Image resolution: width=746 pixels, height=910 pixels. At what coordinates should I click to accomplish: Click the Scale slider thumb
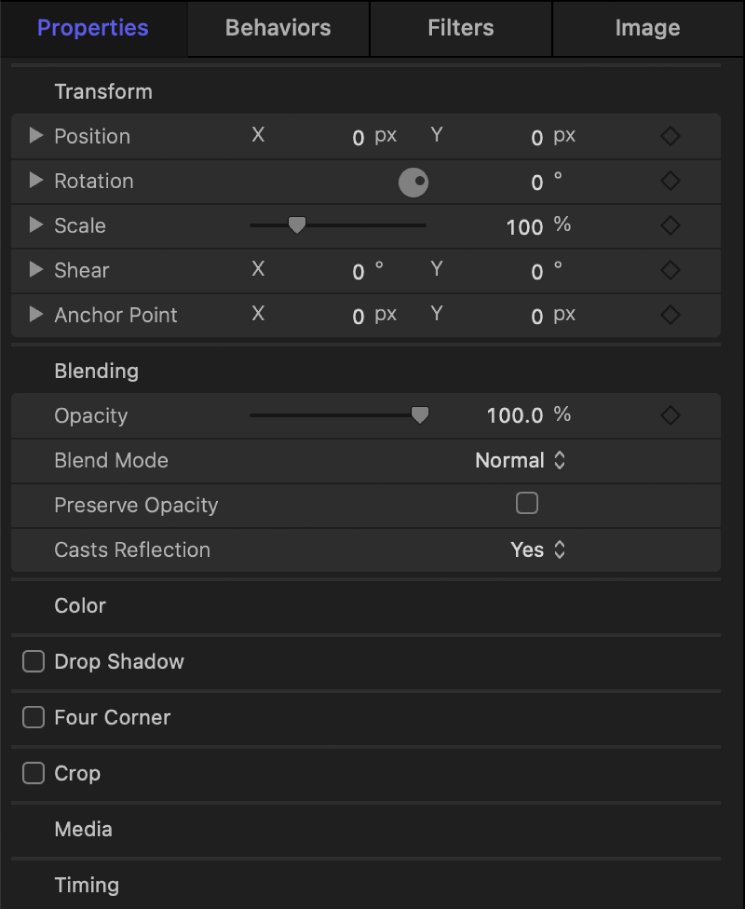(296, 225)
